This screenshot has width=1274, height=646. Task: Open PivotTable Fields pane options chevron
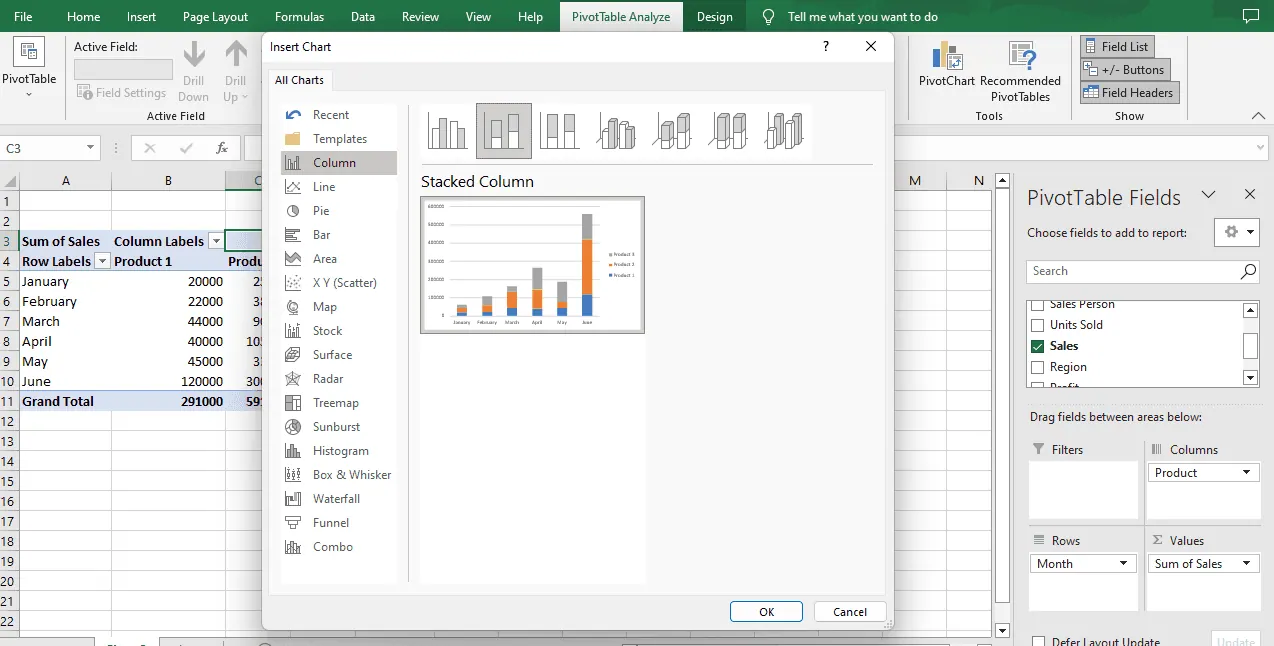pos(1208,195)
